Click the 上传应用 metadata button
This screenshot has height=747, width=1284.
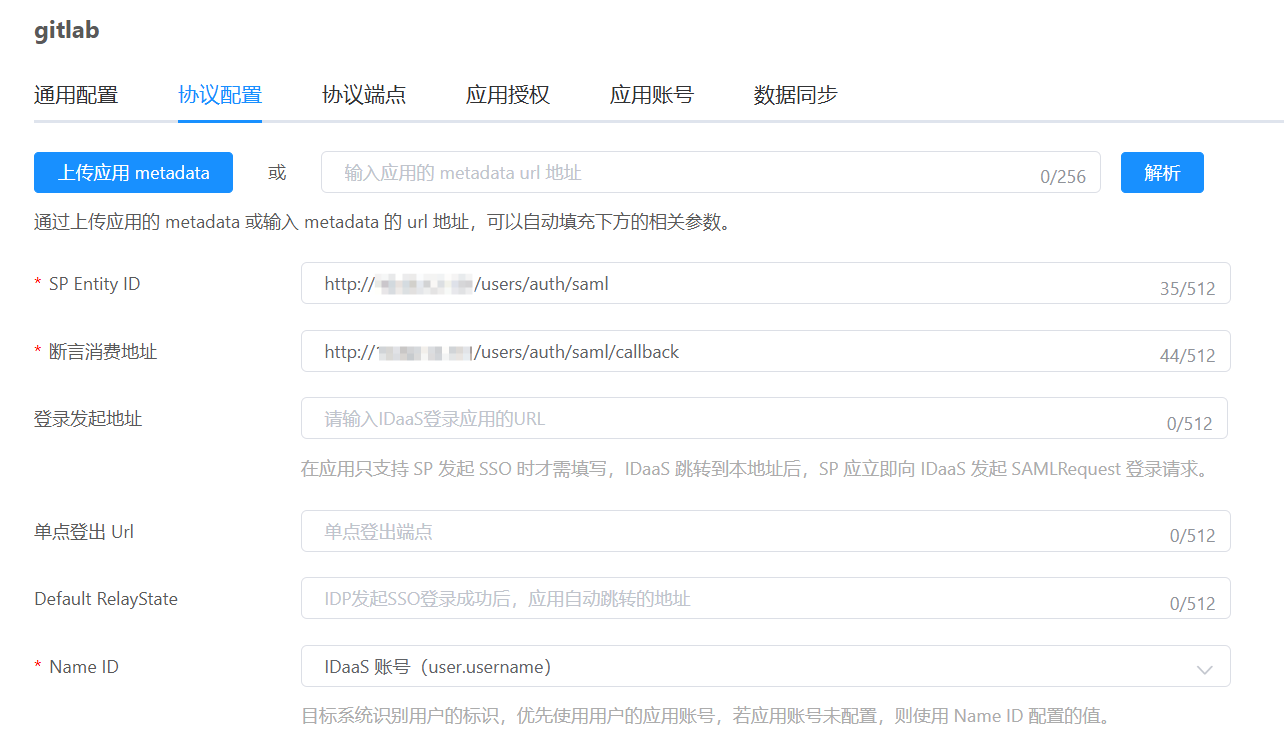pyautogui.click(x=133, y=173)
